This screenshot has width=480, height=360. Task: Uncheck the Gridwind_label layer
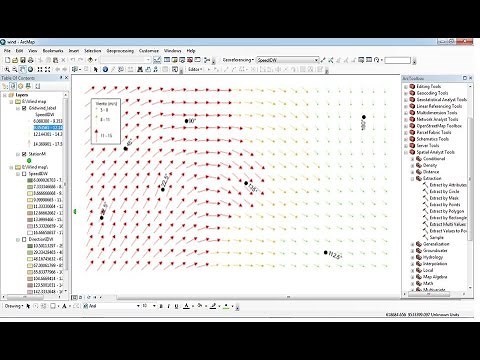coord(24,108)
